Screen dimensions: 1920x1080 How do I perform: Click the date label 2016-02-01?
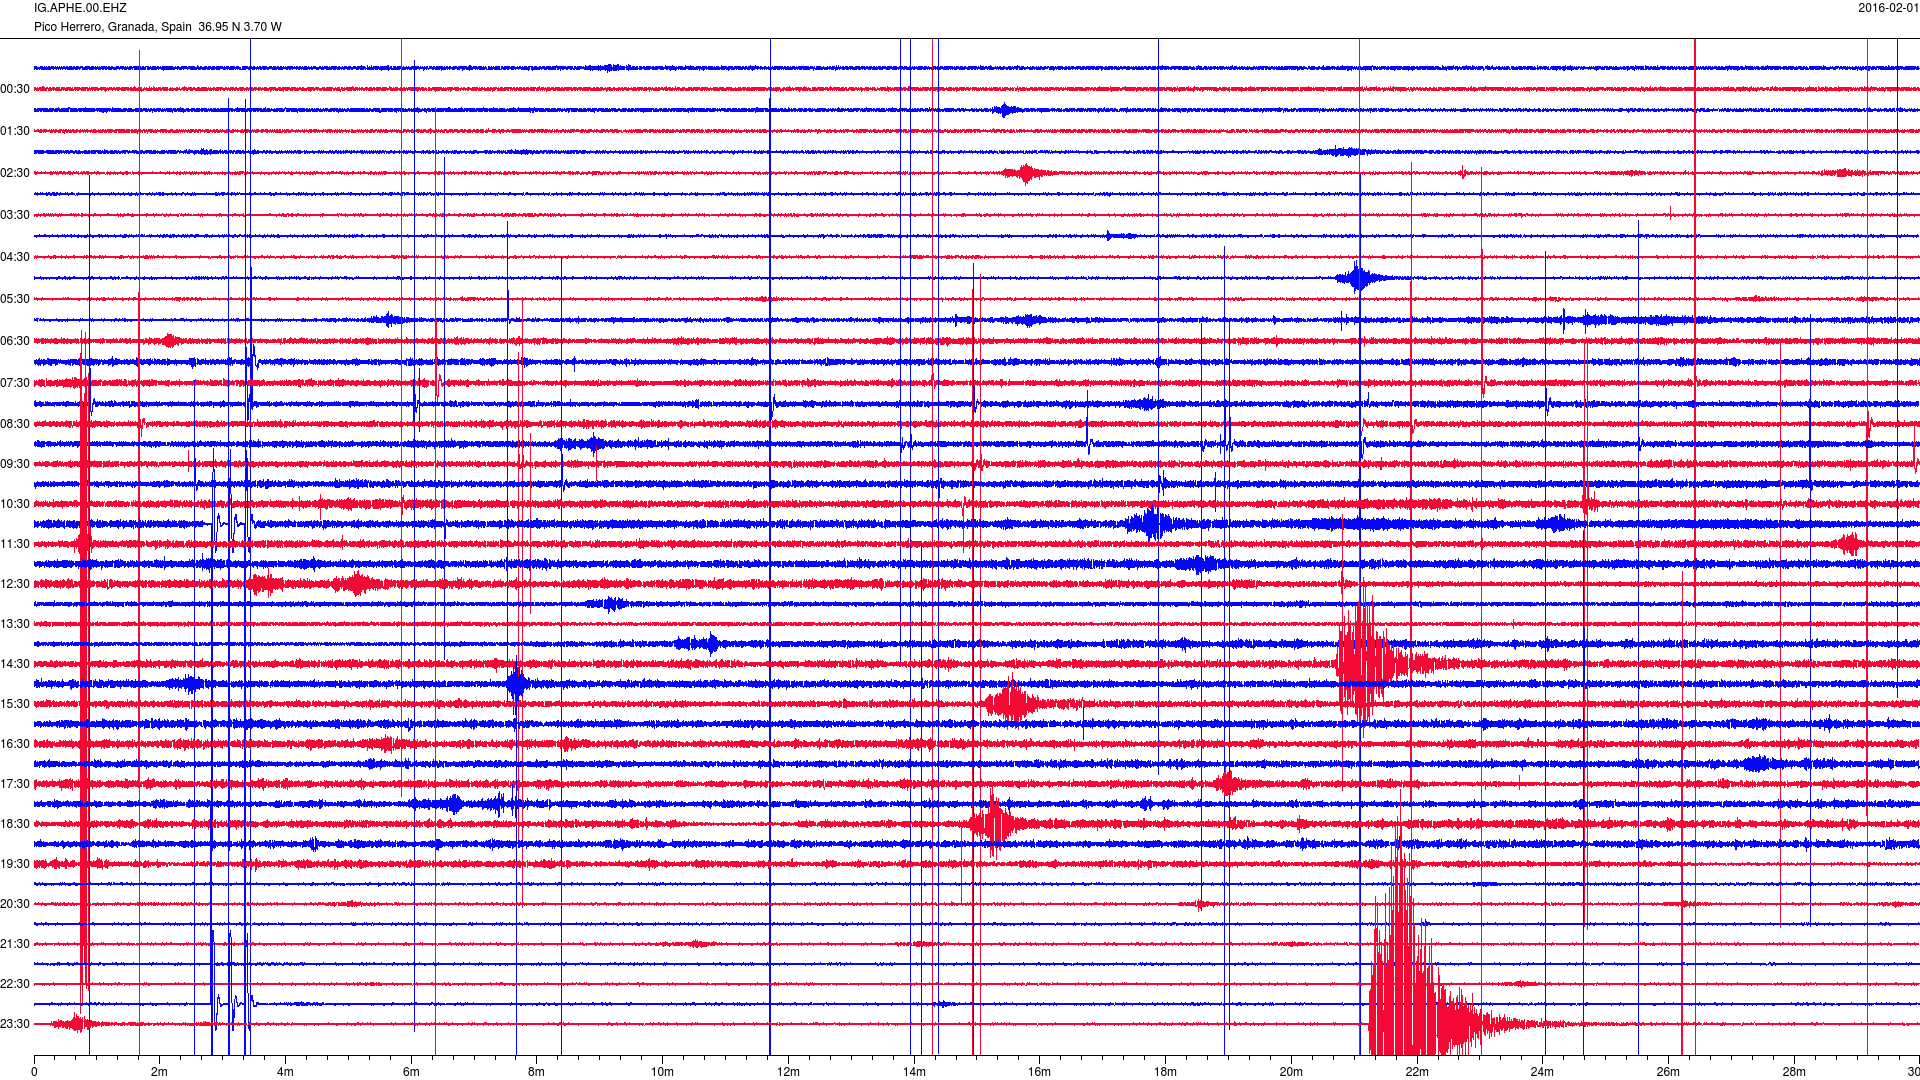click(x=1888, y=8)
